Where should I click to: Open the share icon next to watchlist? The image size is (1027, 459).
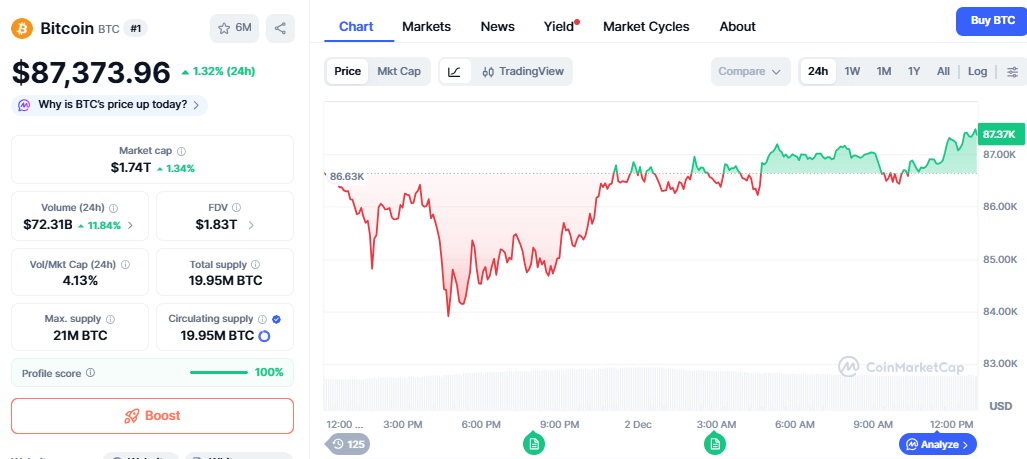[280, 28]
